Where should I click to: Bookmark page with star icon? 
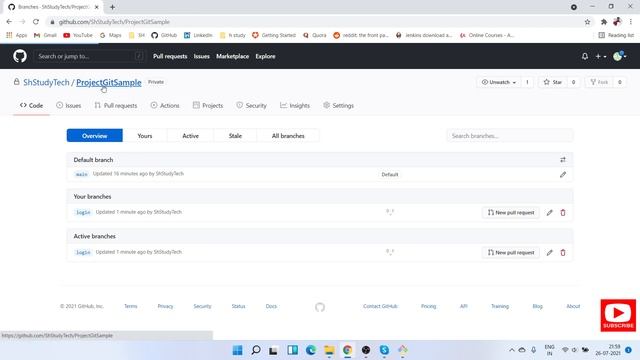[587, 22]
